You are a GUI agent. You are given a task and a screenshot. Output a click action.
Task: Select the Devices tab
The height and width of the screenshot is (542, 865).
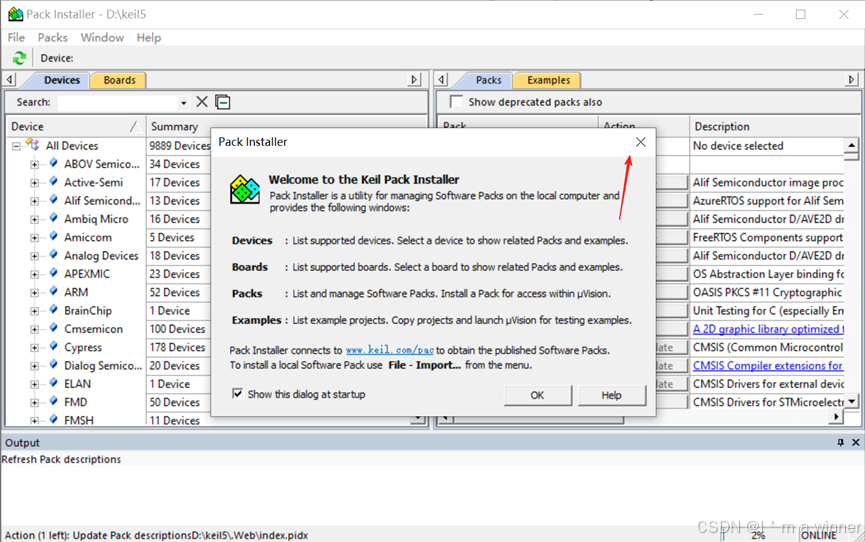pyautogui.click(x=61, y=80)
